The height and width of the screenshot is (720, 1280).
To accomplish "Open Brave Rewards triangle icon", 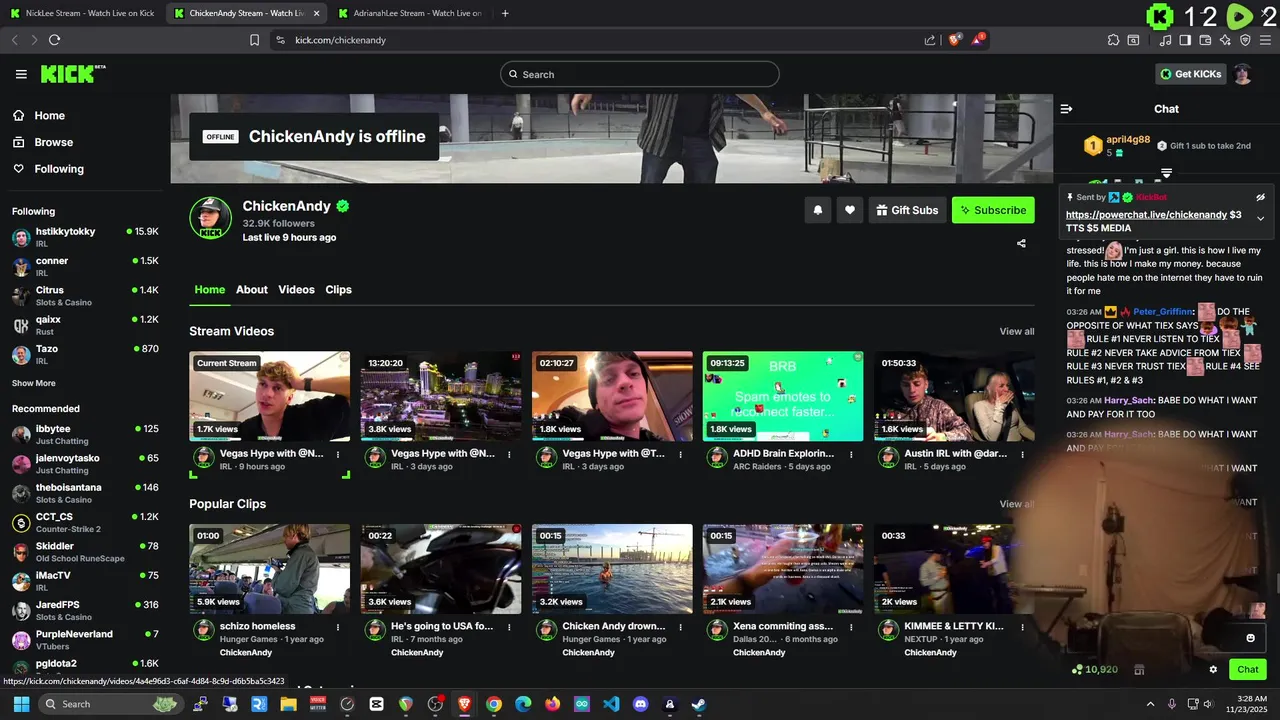I will coord(978,40).
